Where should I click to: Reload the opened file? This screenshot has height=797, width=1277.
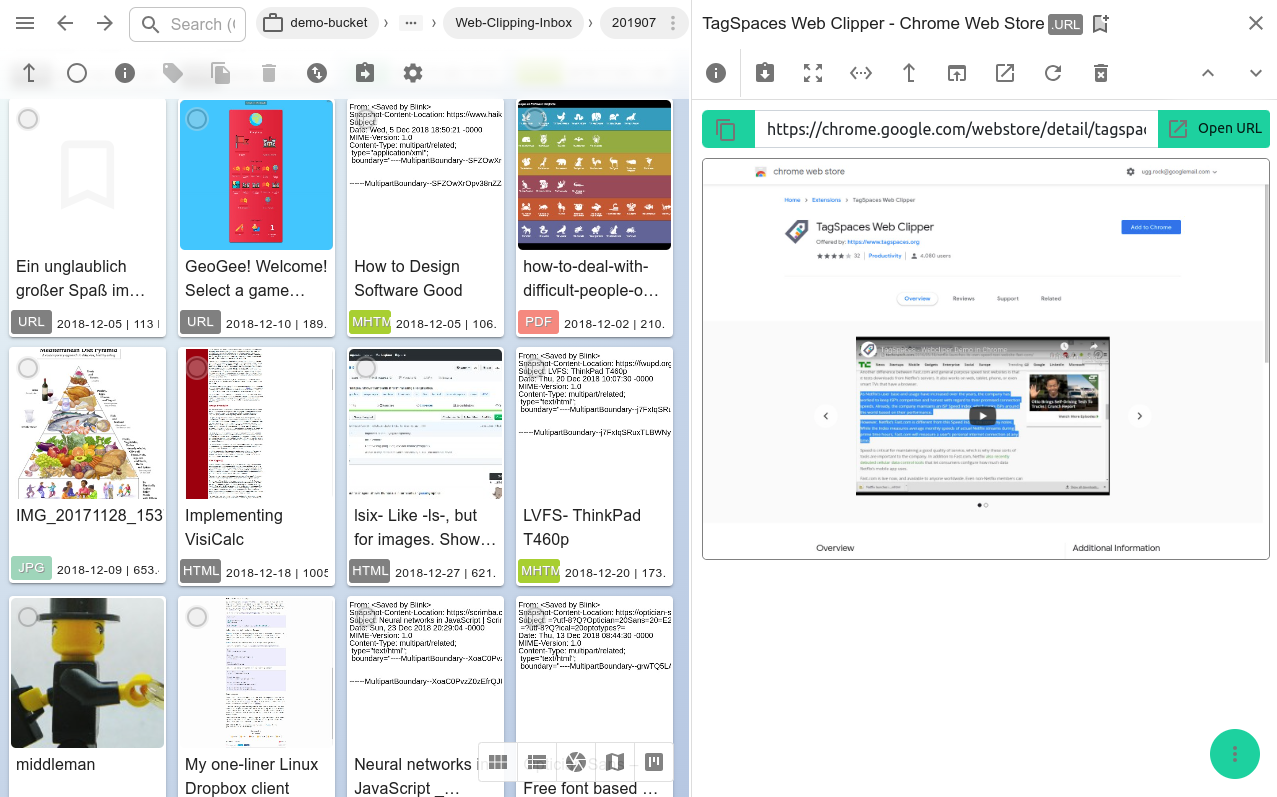(1053, 73)
